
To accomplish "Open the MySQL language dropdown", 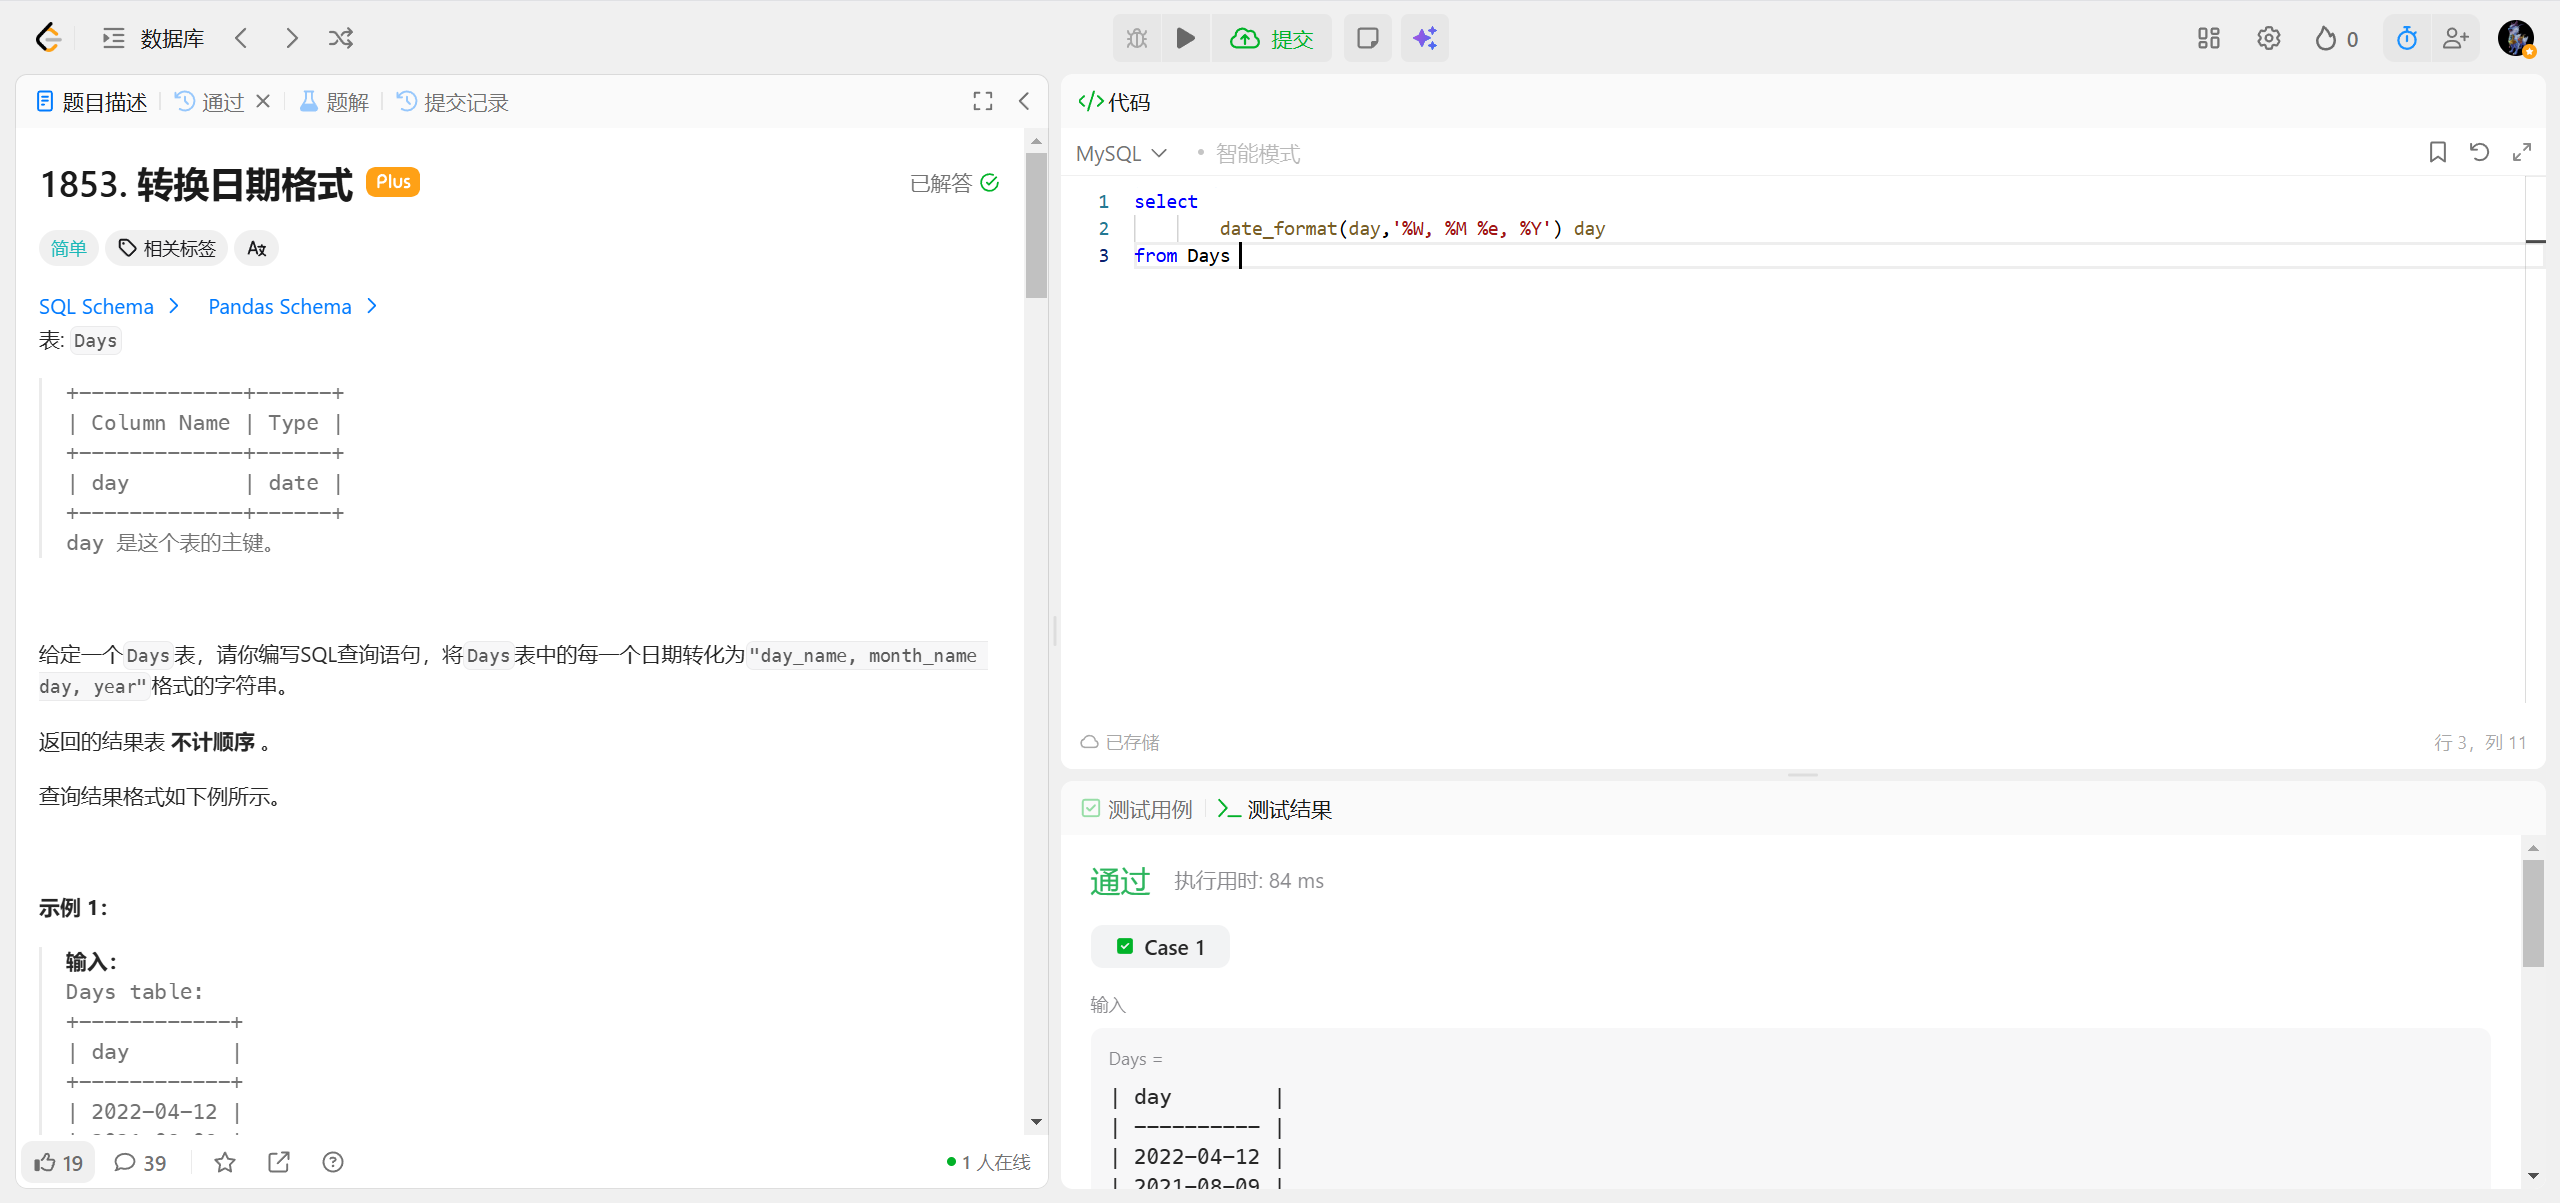I will pos(1121,153).
